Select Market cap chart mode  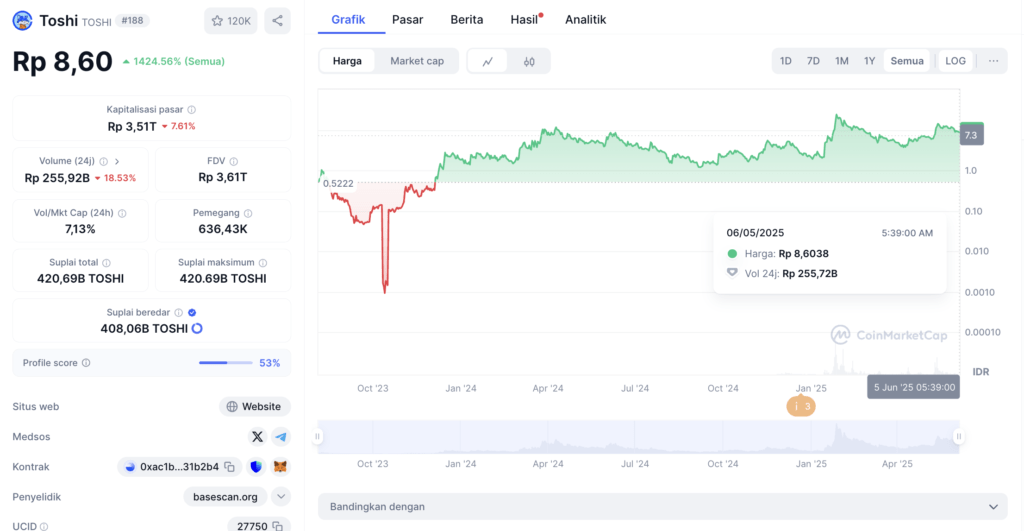[x=417, y=61]
